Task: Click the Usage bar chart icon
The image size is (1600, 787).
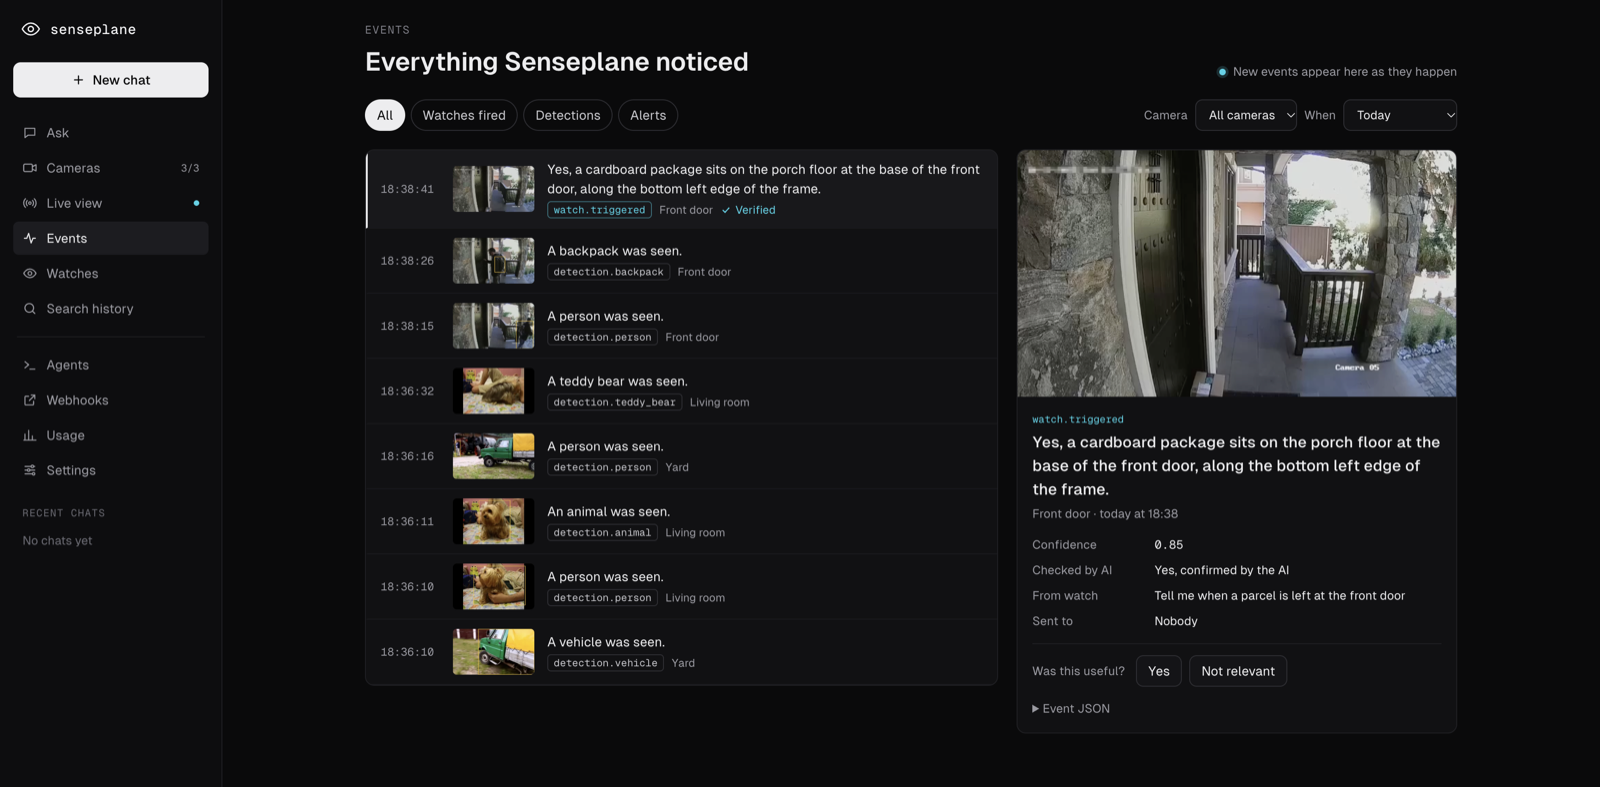Action: pyautogui.click(x=30, y=435)
